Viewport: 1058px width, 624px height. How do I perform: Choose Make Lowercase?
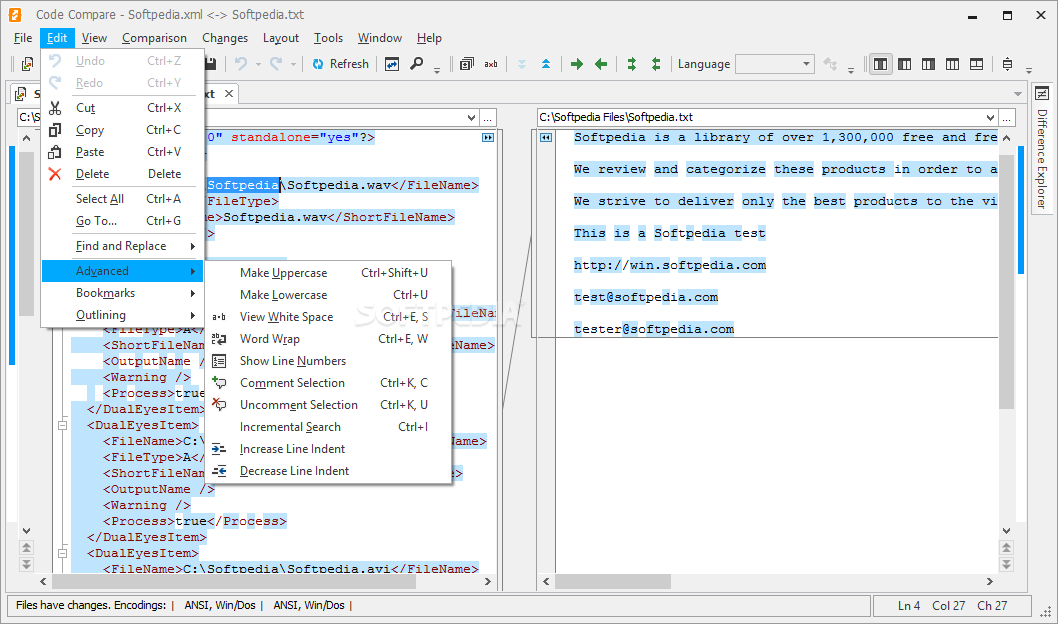pos(328,295)
